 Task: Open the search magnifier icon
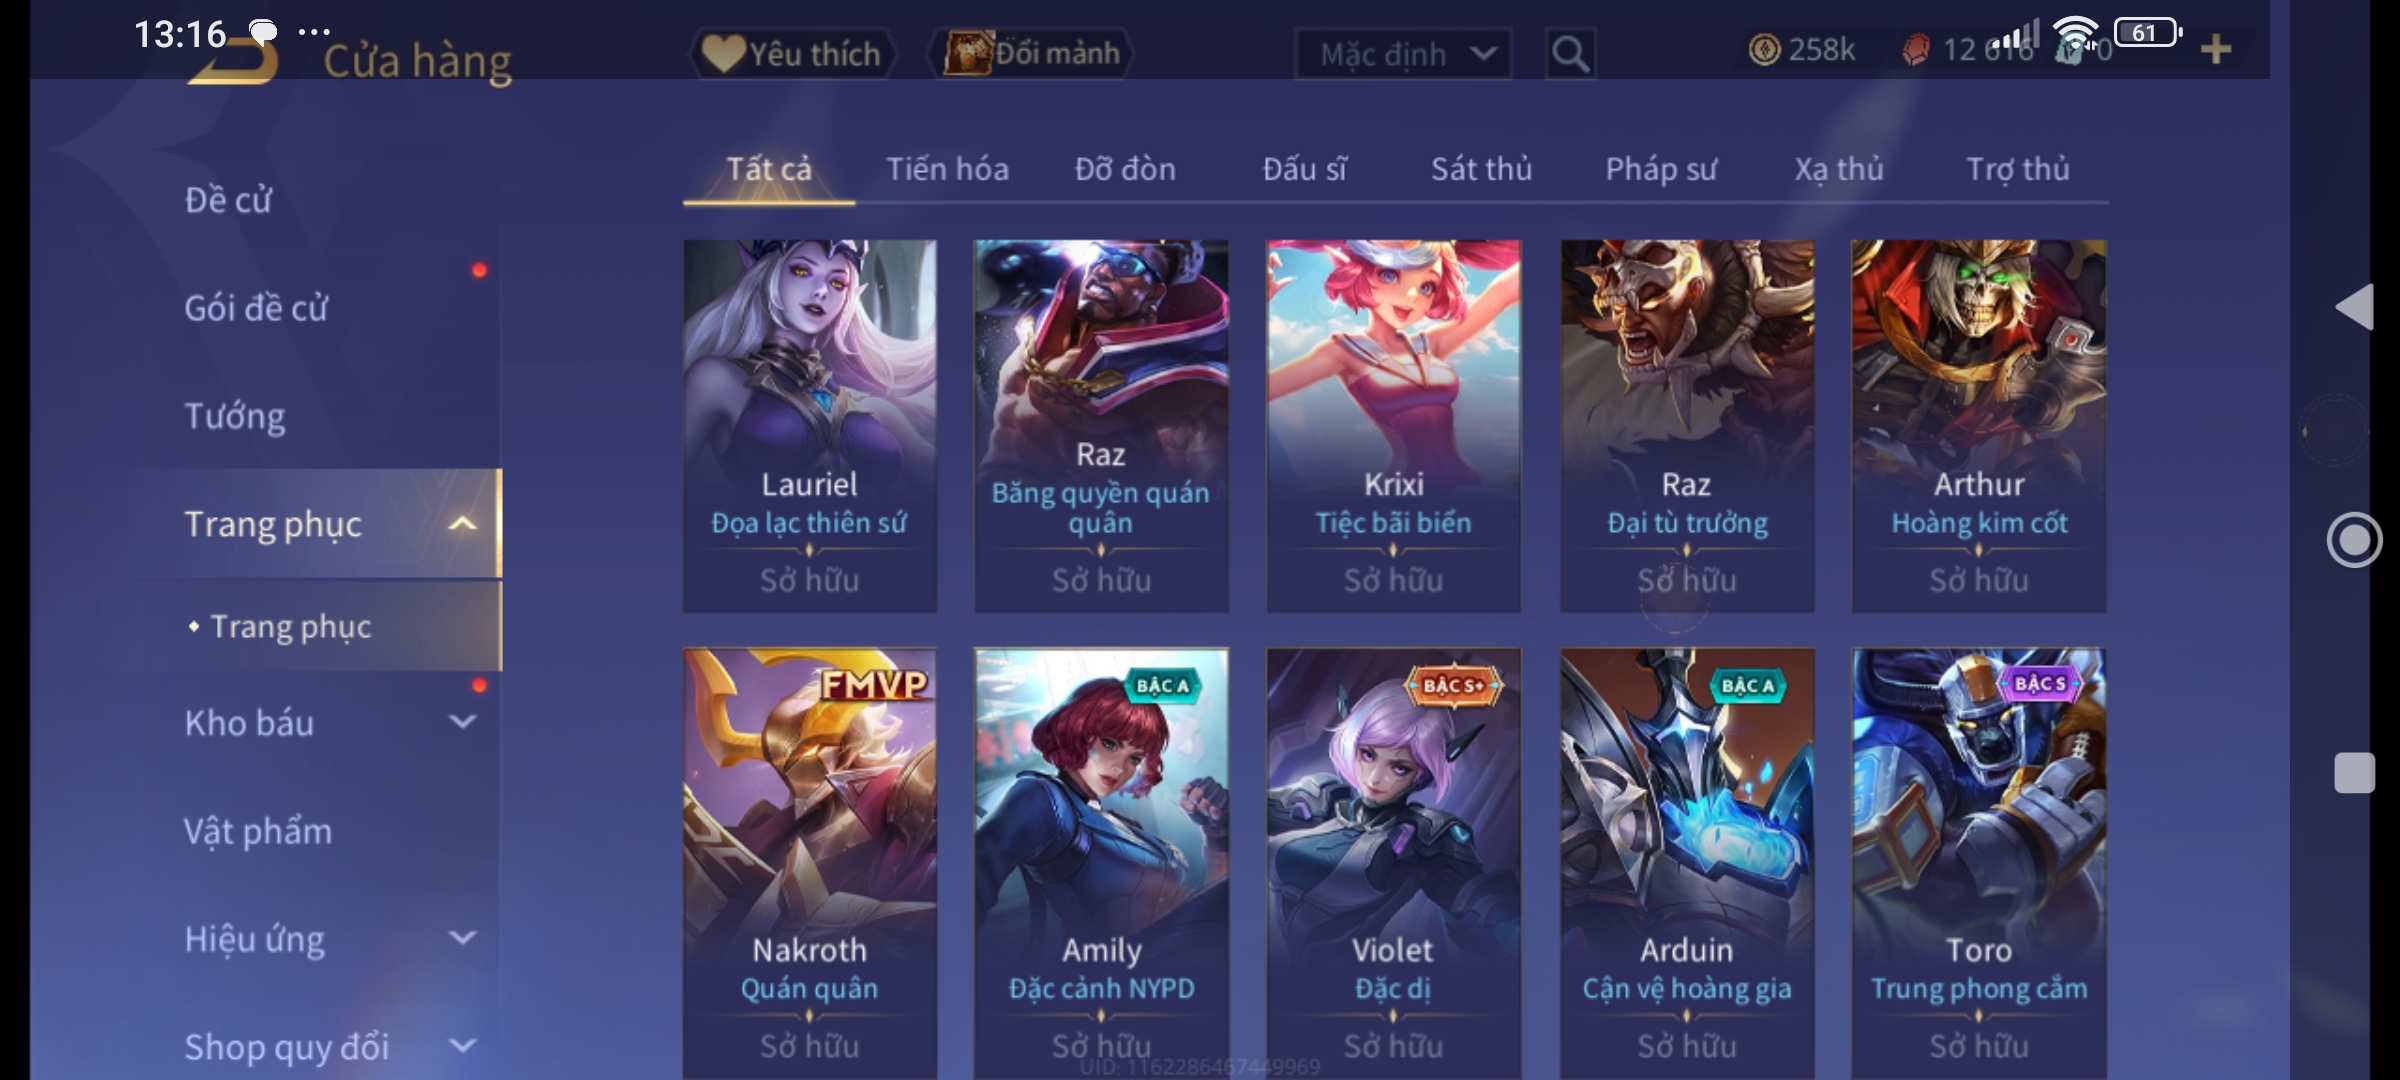(1570, 53)
